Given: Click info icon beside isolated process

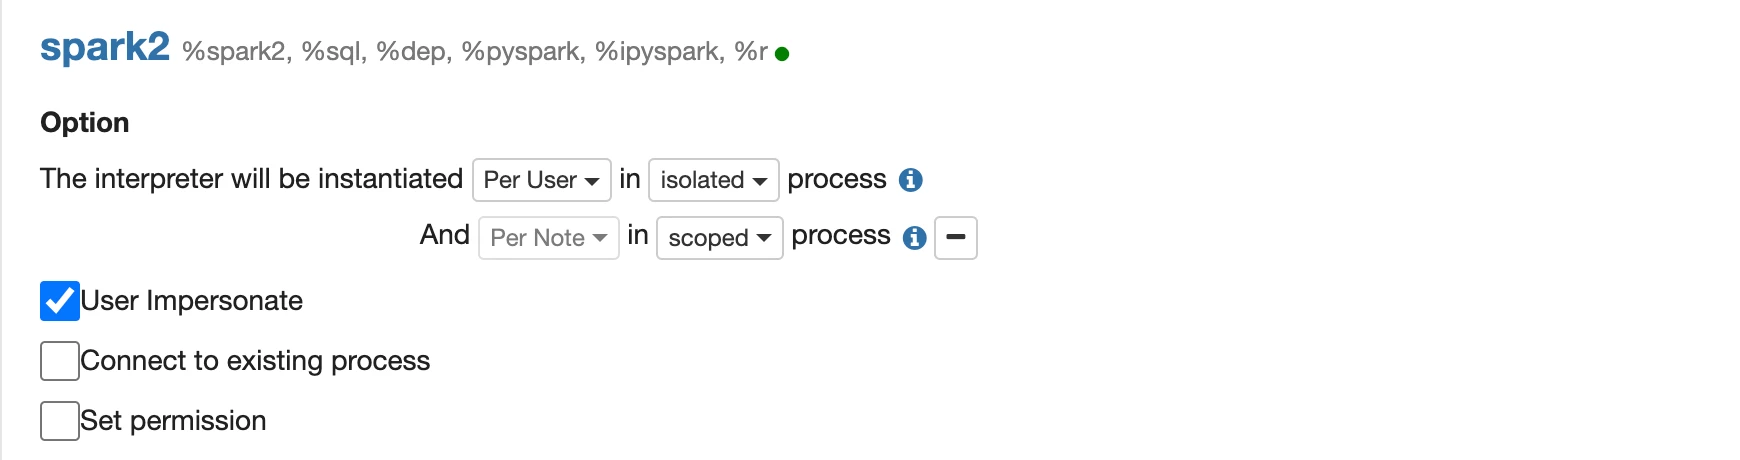Looking at the screenshot, I should point(910,180).
